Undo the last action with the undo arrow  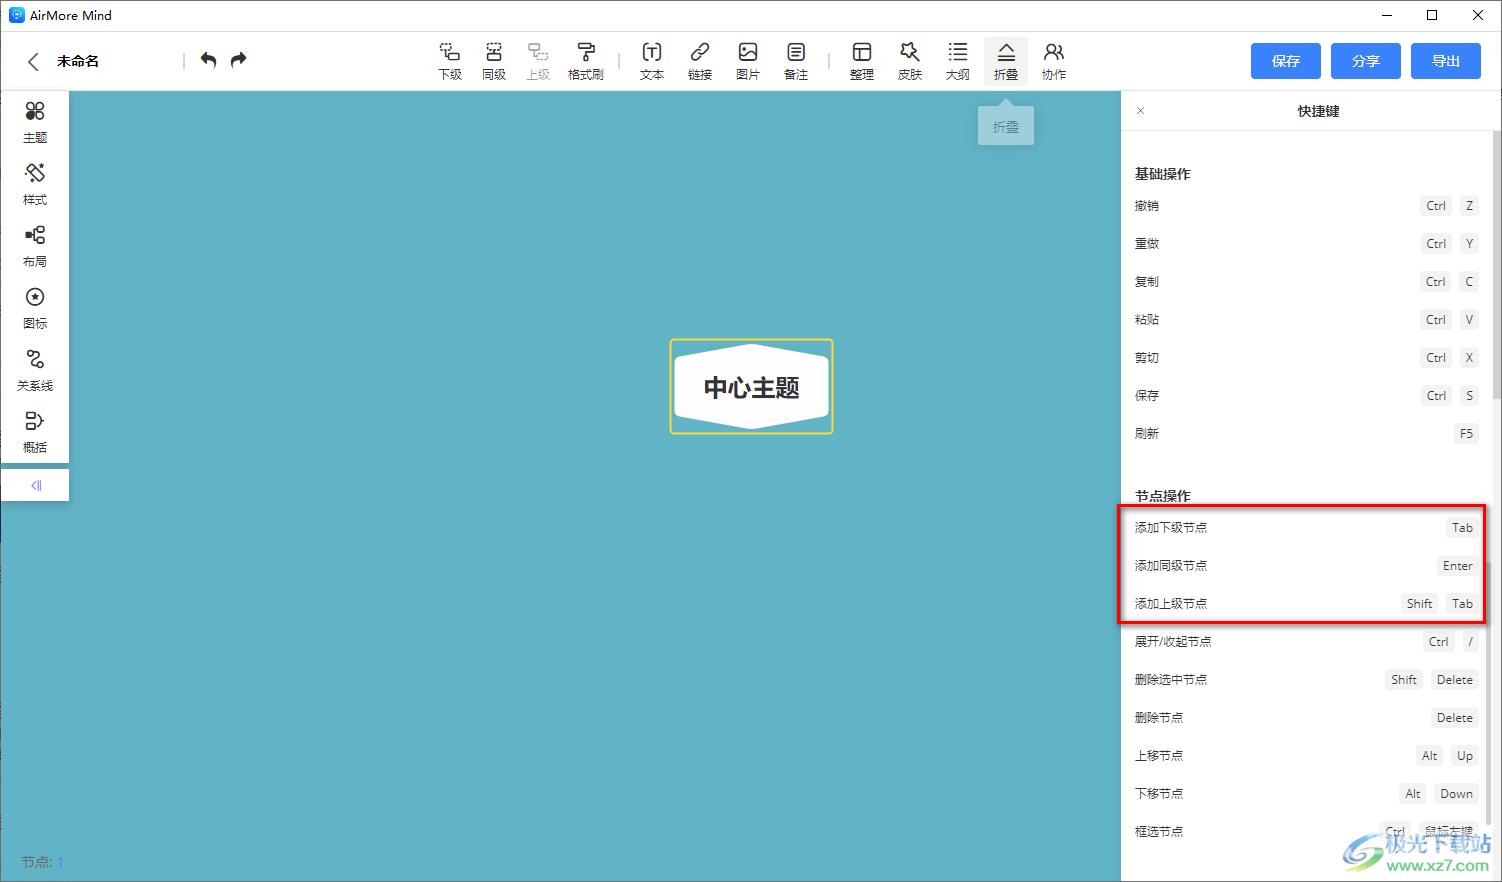(208, 60)
